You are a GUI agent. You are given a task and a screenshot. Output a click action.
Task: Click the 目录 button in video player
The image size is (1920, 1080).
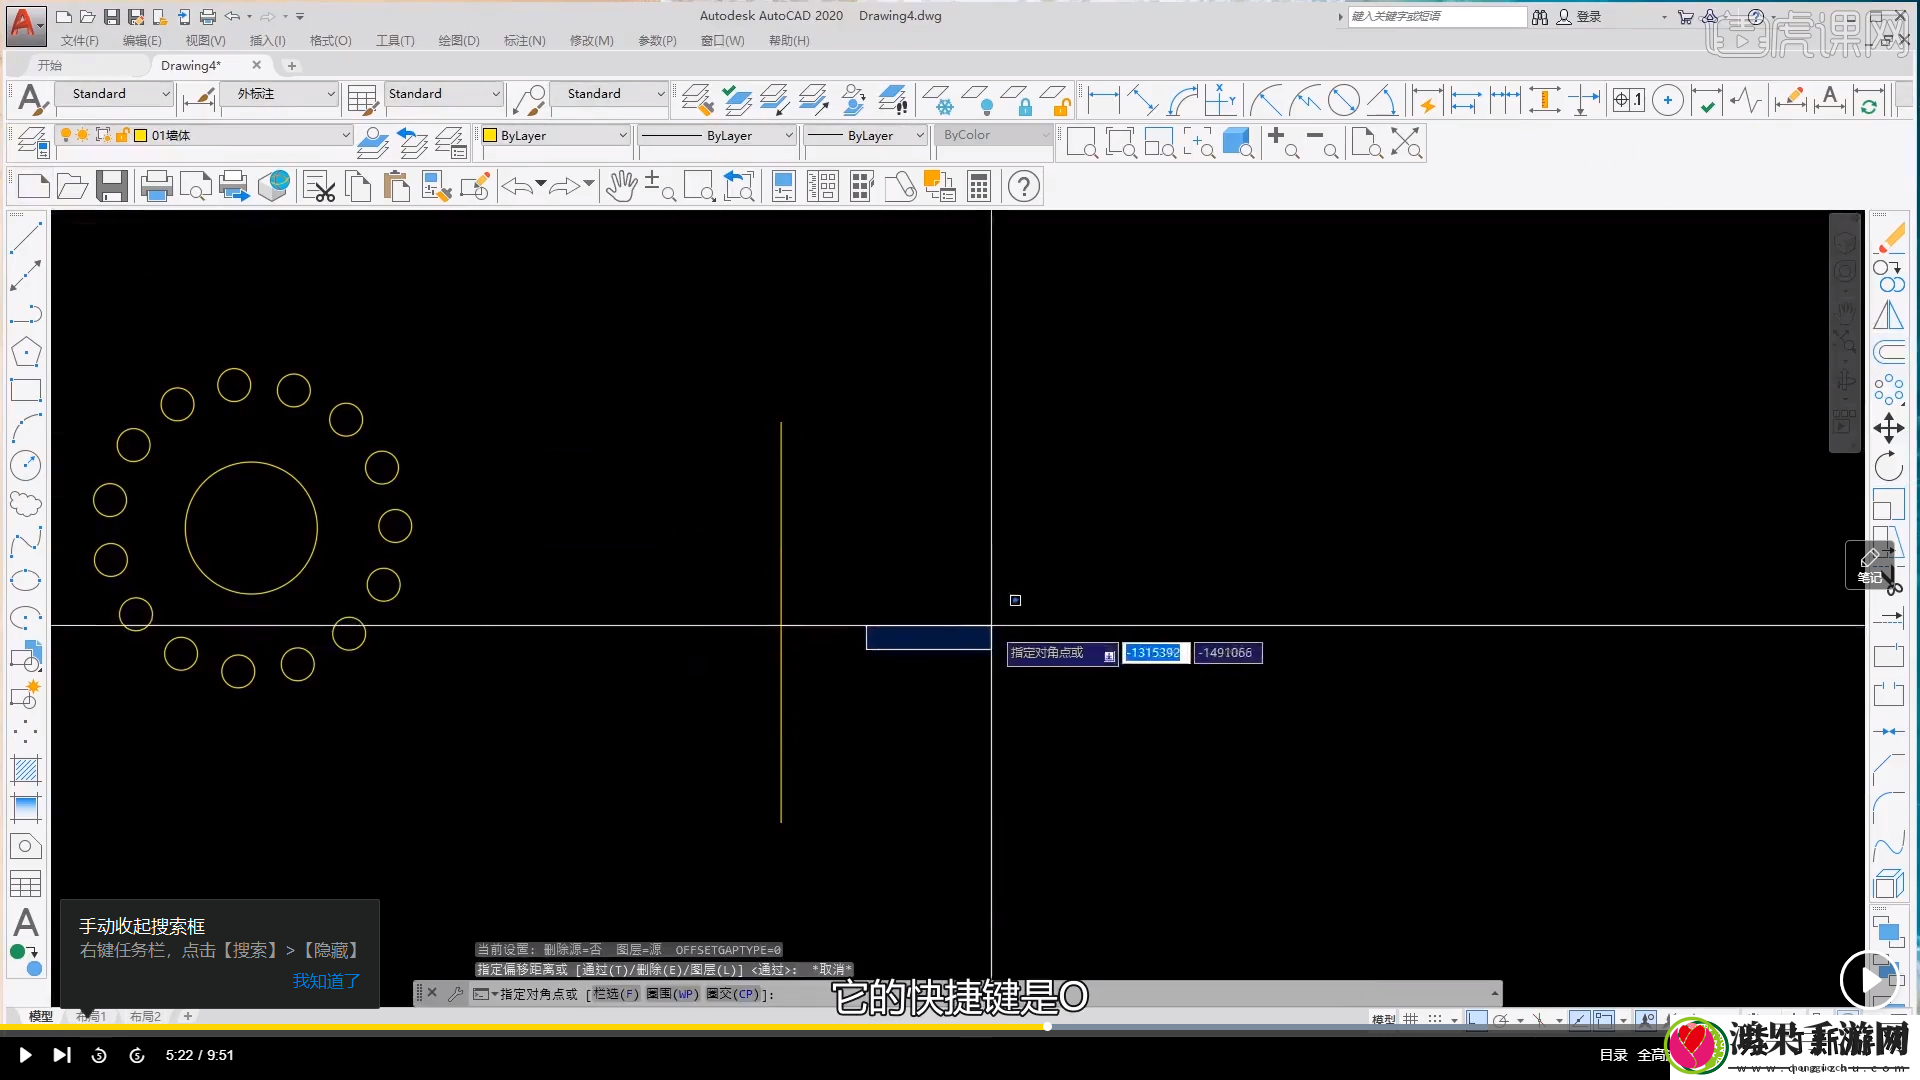pos(1613,1055)
